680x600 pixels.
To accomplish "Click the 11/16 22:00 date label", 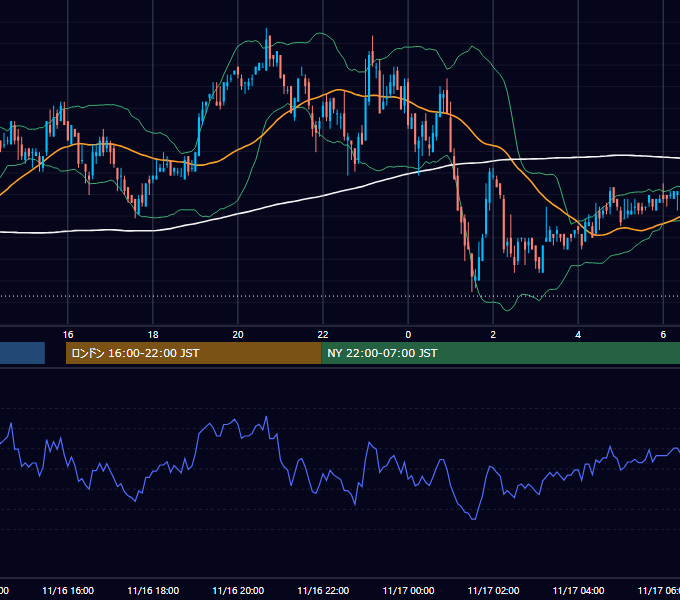I will coord(323,591).
